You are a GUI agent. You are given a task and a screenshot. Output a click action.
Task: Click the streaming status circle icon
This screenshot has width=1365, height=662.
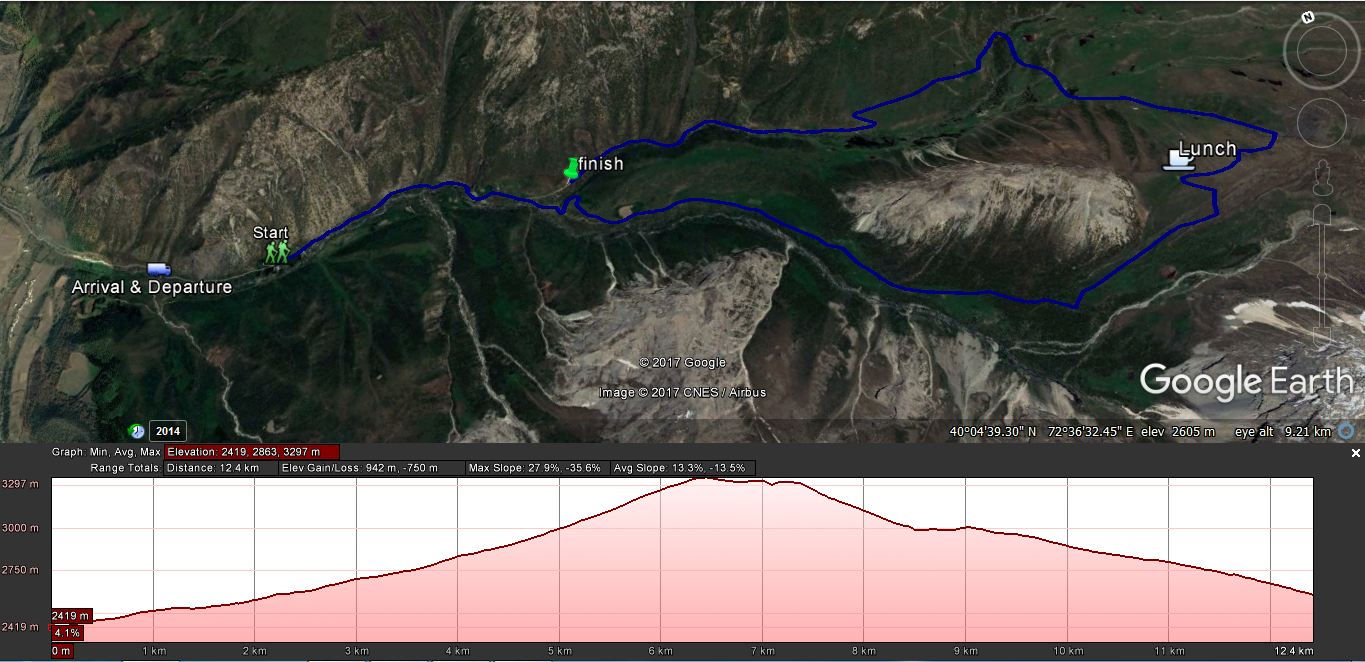(x=1345, y=431)
